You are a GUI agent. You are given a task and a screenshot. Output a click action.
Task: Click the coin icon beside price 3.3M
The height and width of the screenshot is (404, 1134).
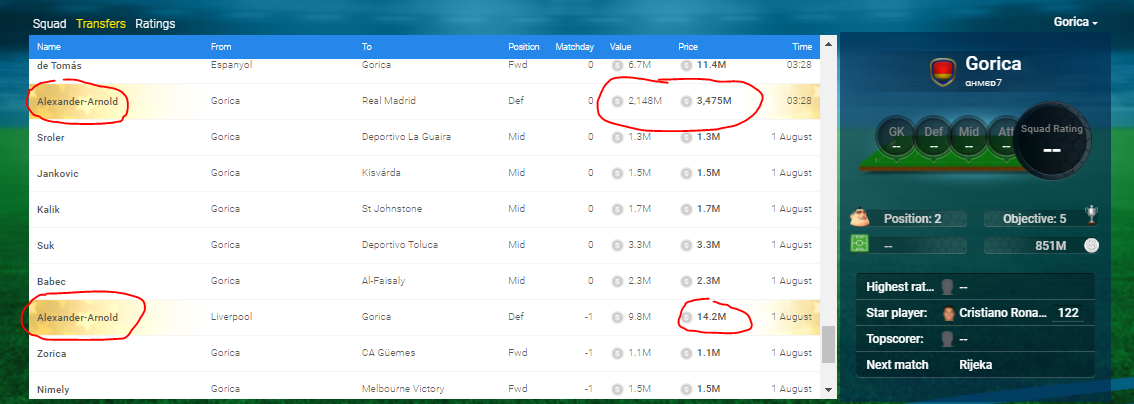coord(685,245)
